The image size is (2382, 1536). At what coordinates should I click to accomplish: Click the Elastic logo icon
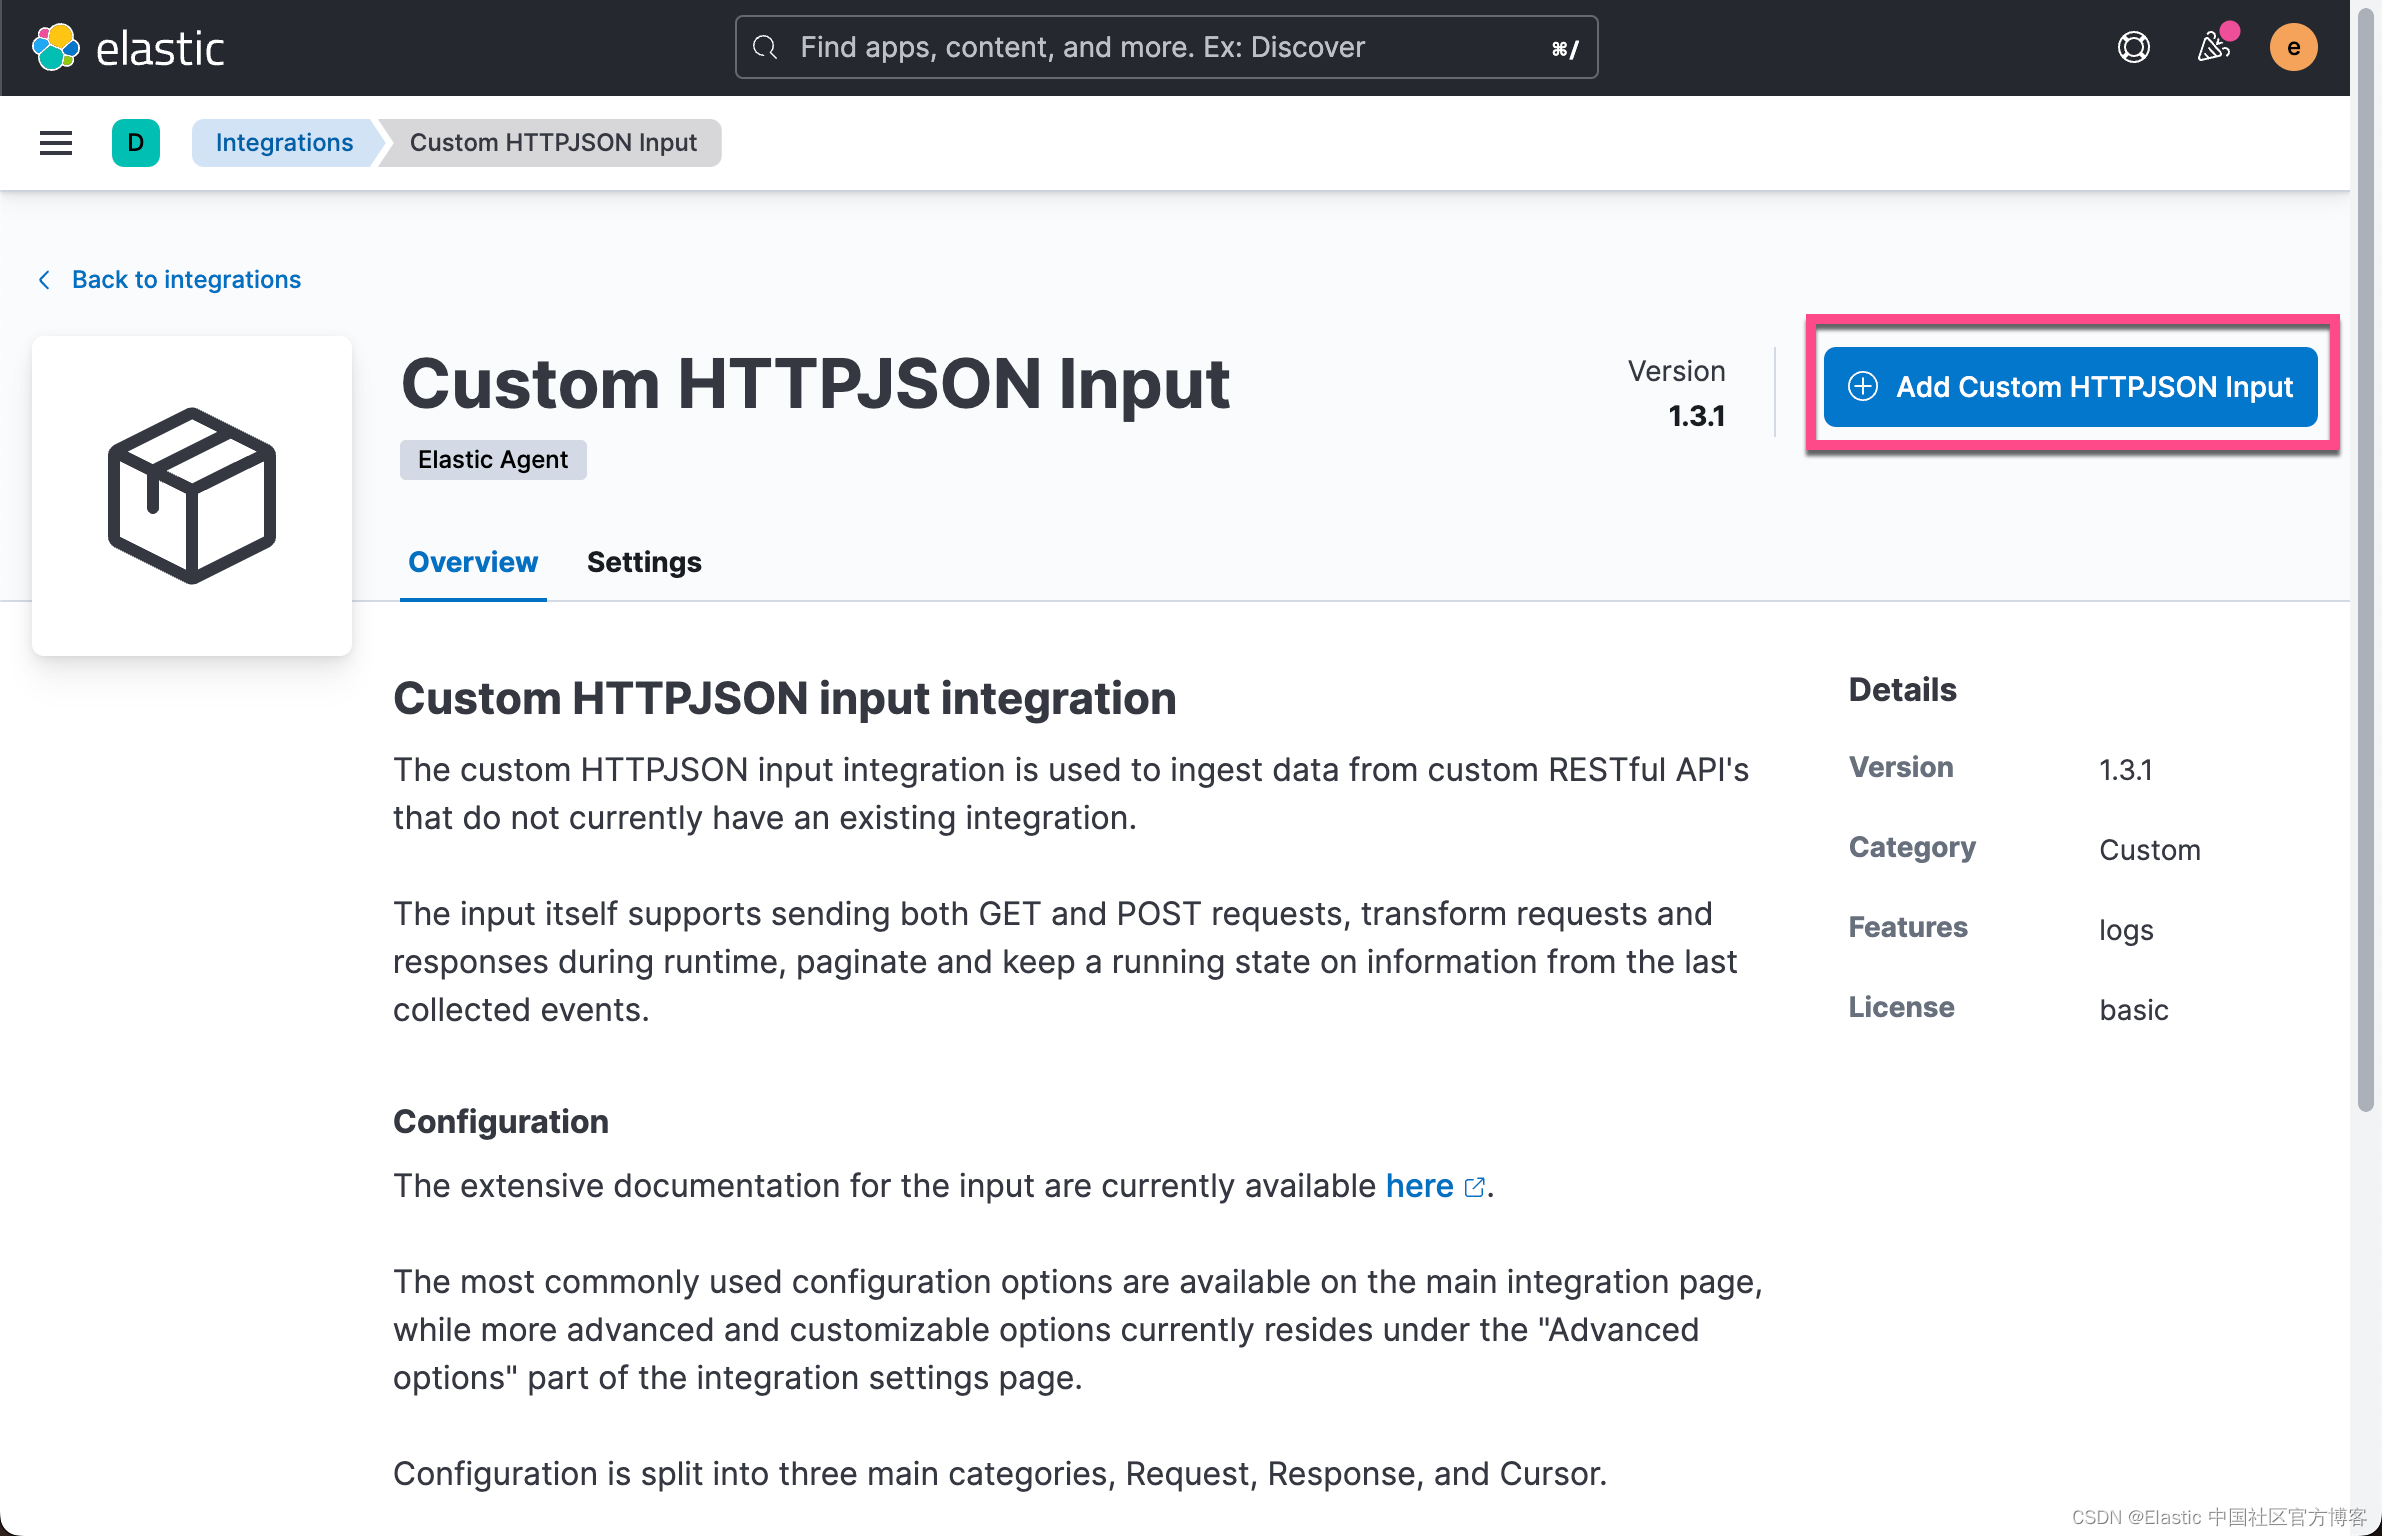click(x=56, y=47)
